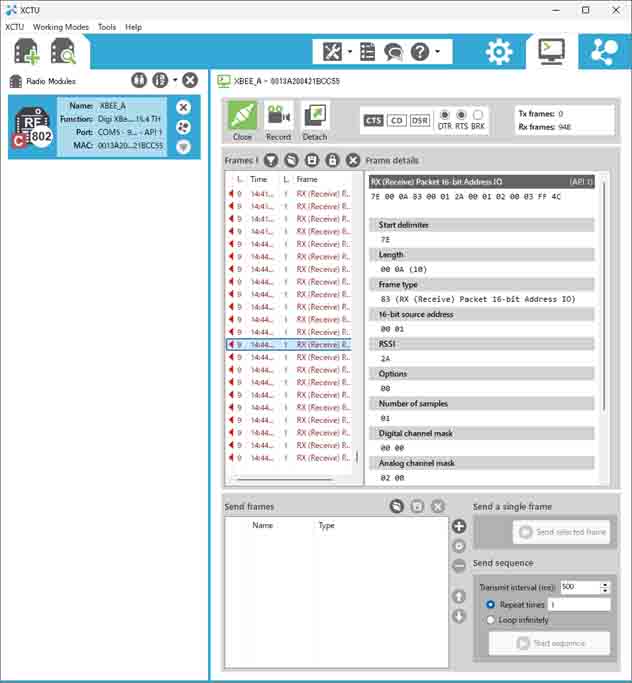Click the Discover radio modules icon
The height and width of the screenshot is (683, 632).
[63, 51]
